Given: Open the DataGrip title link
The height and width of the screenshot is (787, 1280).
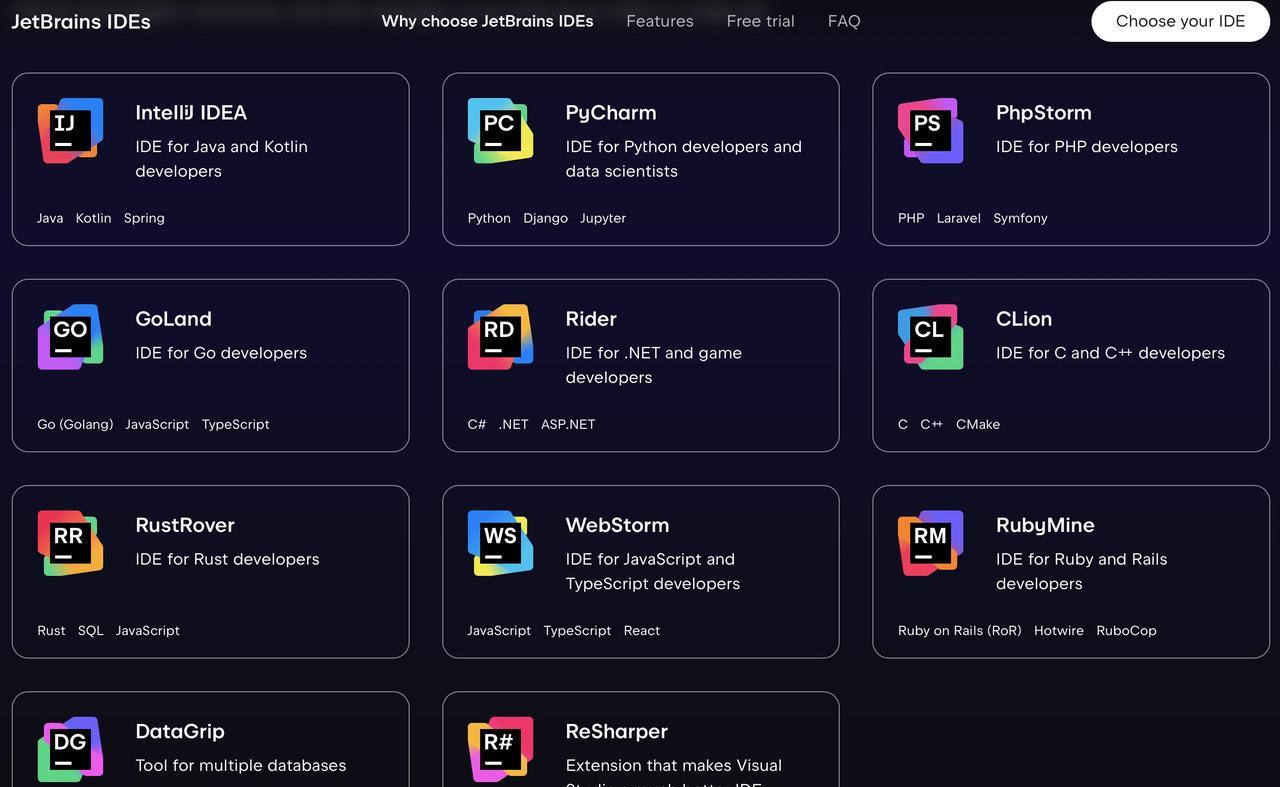Looking at the screenshot, I should [x=180, y=731].
